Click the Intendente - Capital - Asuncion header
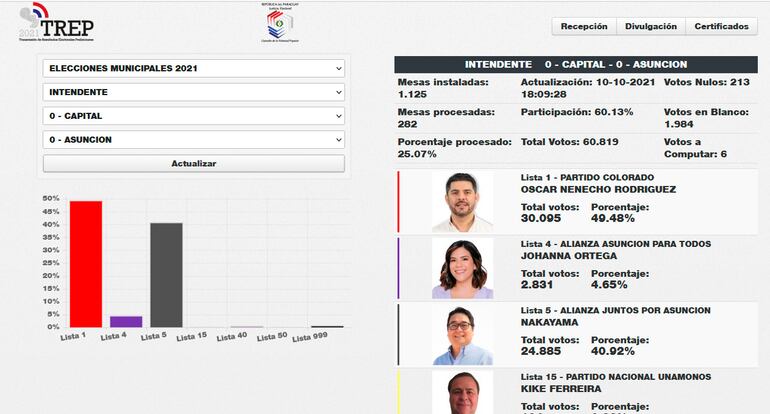This screenshot has height=414, width=770. (574, 64)
